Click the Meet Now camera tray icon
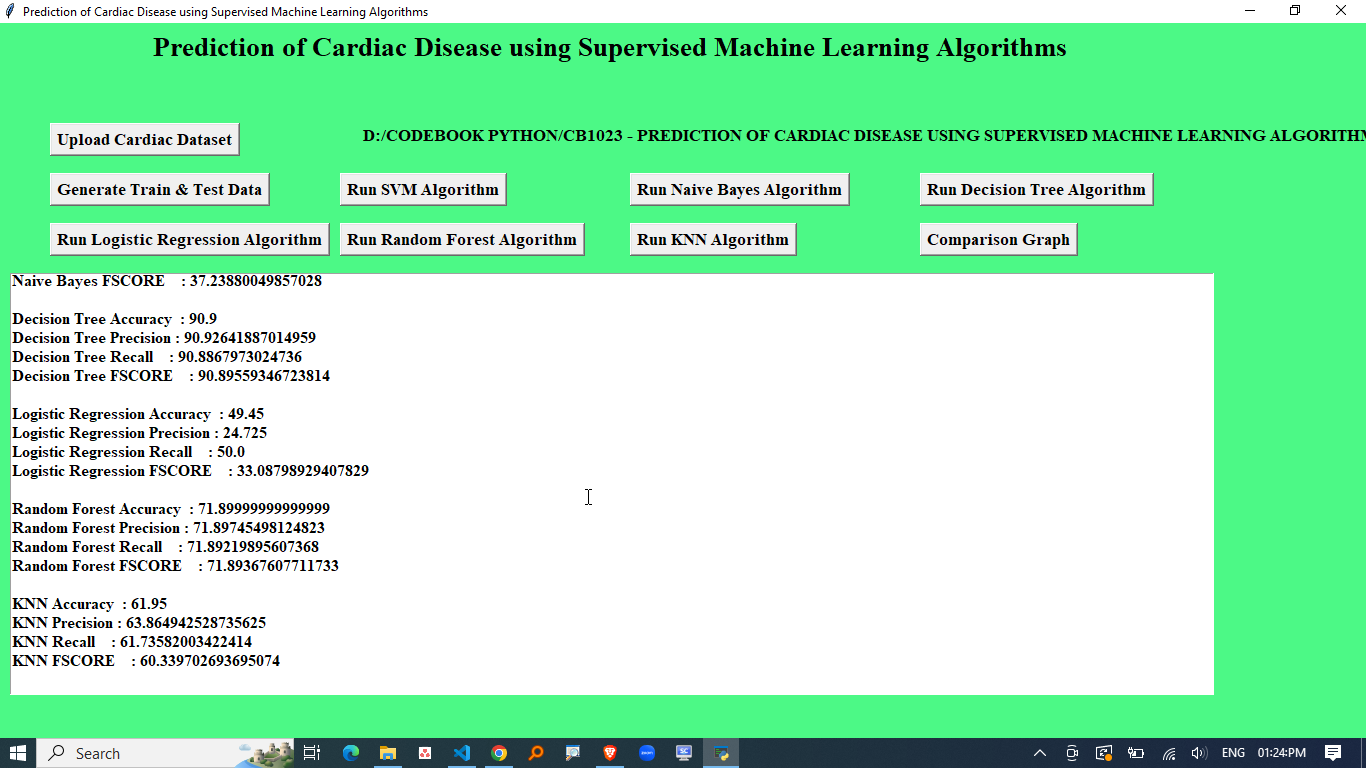Image resolution: width=1366 pixels, height=768 pixels. point(1072,753)
